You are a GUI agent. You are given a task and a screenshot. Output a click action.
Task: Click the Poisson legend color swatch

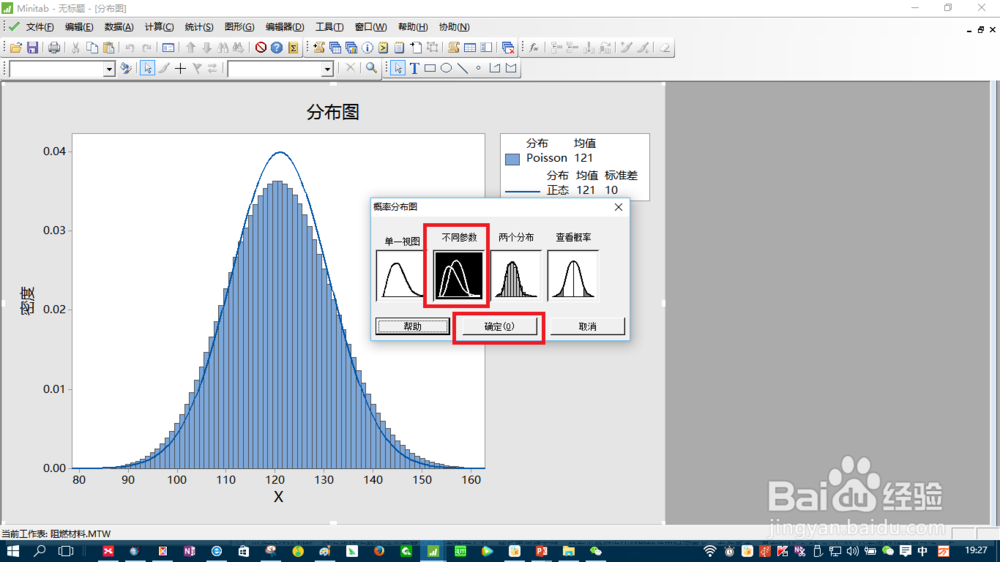(512, 159)
